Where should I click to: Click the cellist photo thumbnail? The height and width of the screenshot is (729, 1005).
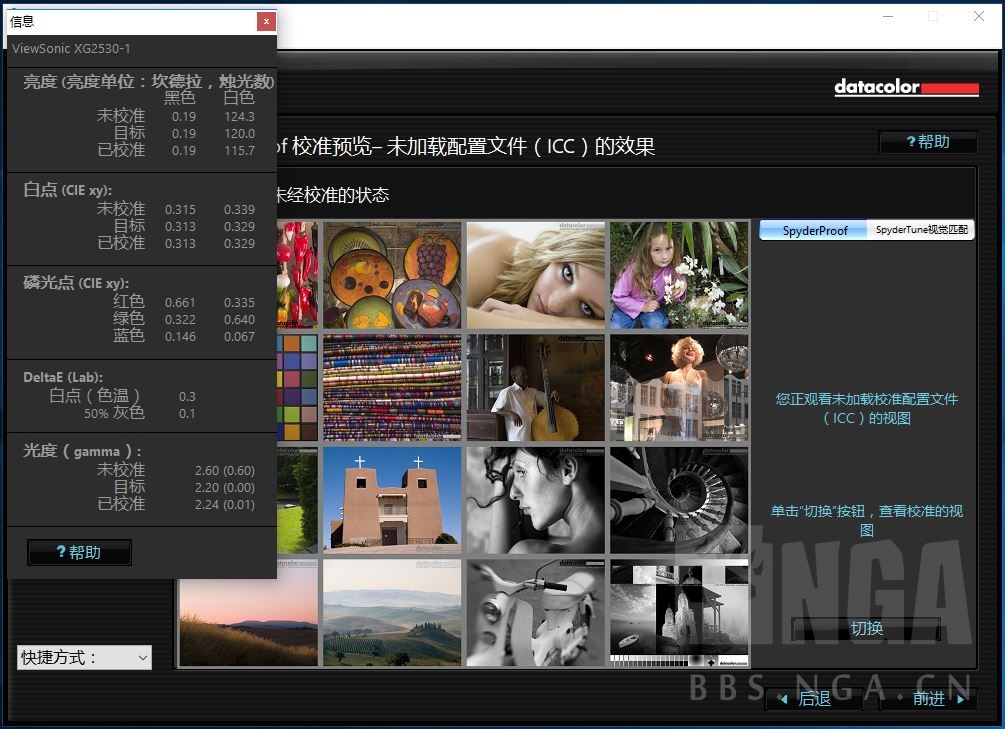click(x=535, y=388)
